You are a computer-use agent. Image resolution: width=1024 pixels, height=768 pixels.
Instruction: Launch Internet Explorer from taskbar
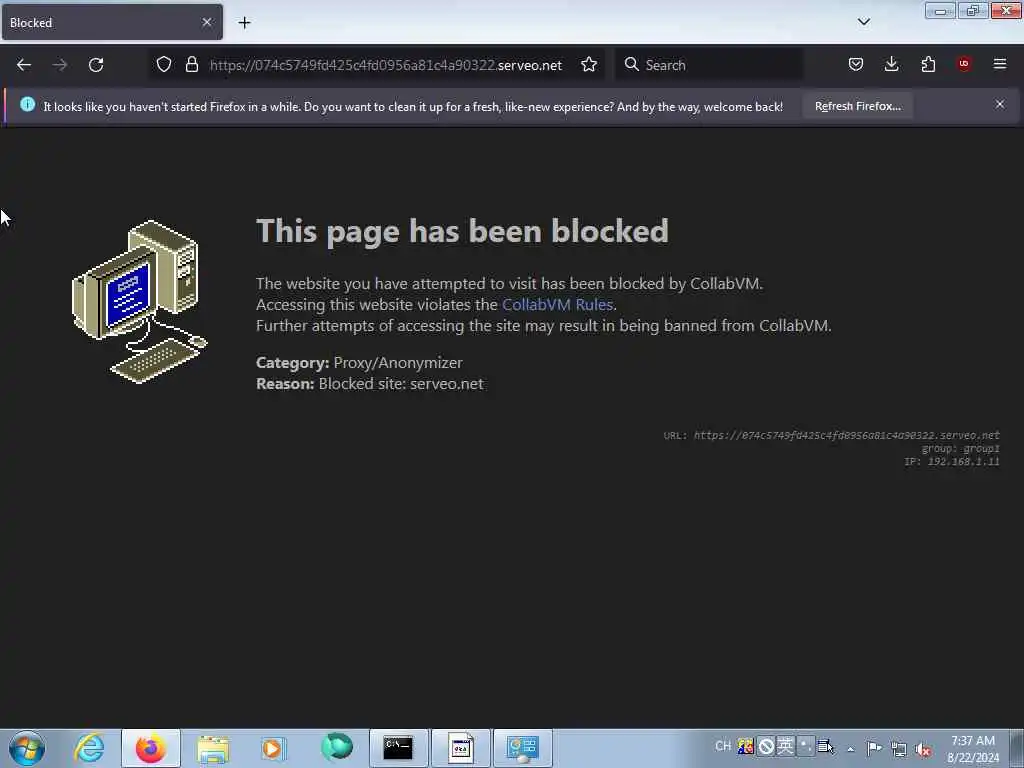pyautogui.click(x=89, y=748)
